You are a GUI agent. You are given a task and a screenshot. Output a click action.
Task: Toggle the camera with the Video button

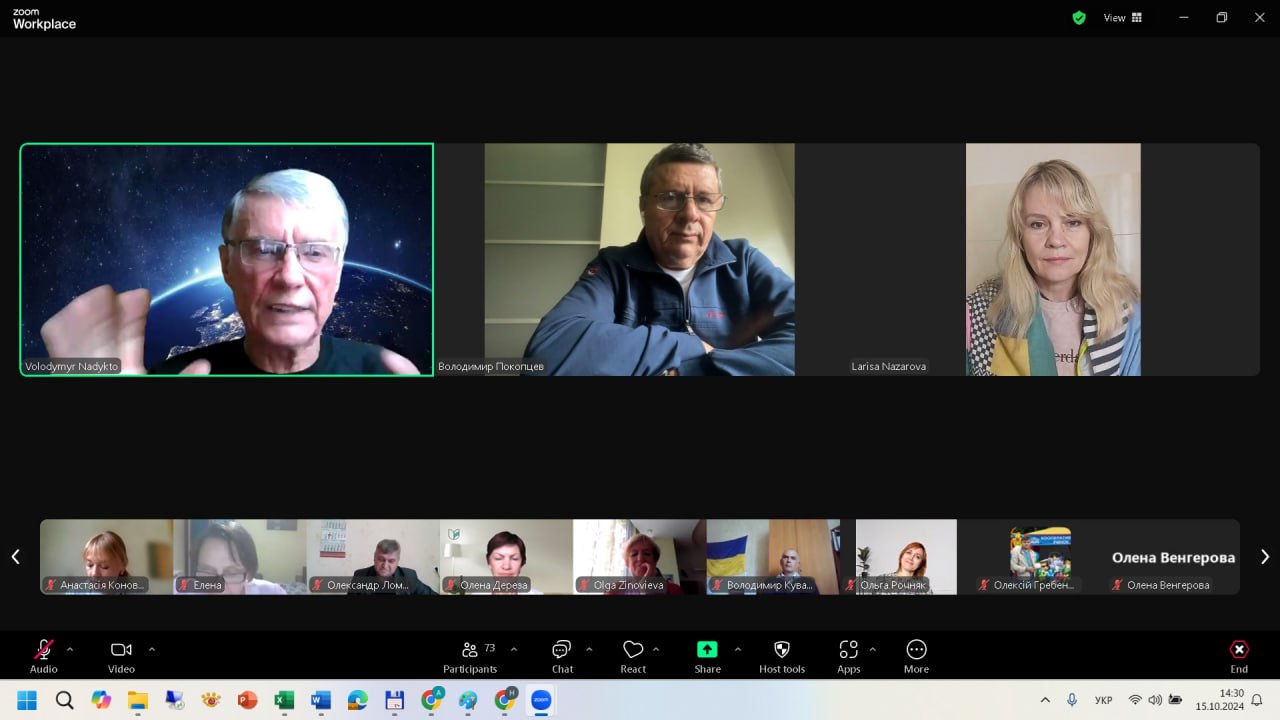121,656
